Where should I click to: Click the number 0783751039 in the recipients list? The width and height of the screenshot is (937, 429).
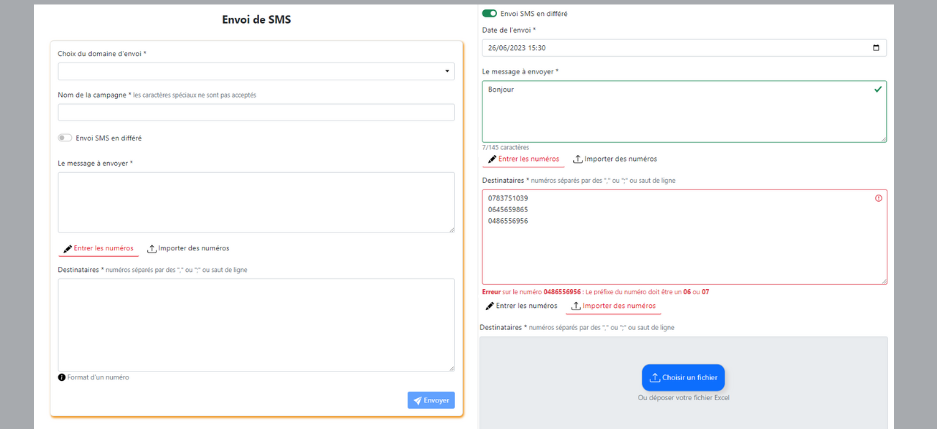tap(508, 198)
